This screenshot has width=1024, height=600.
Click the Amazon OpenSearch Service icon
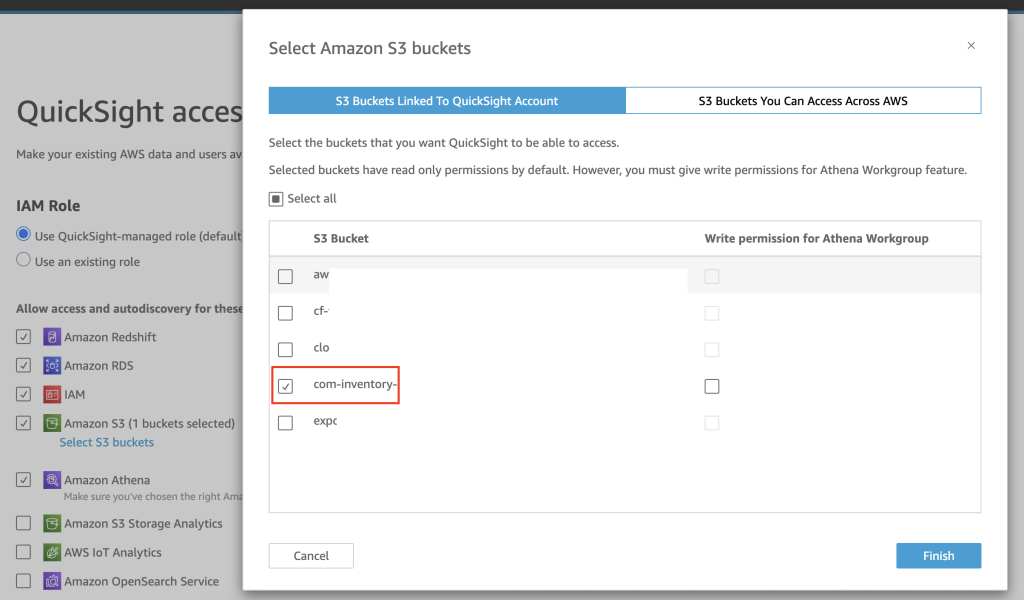click(52, 581)
